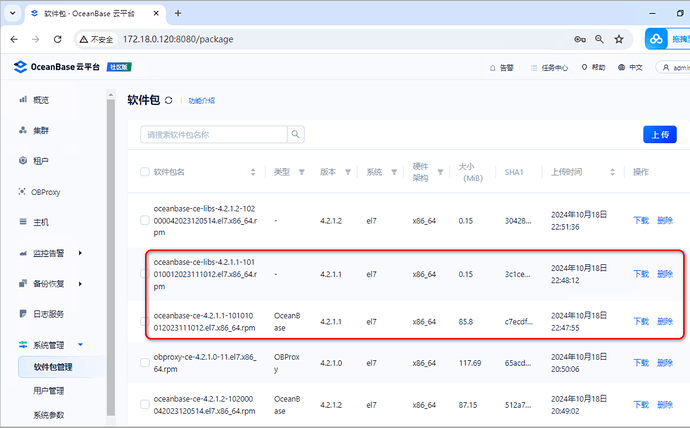Expand 备份恢复 backup restore submenu arrow
The height and width of the screenshot is (428, 690).
click(x=80, y=284)
